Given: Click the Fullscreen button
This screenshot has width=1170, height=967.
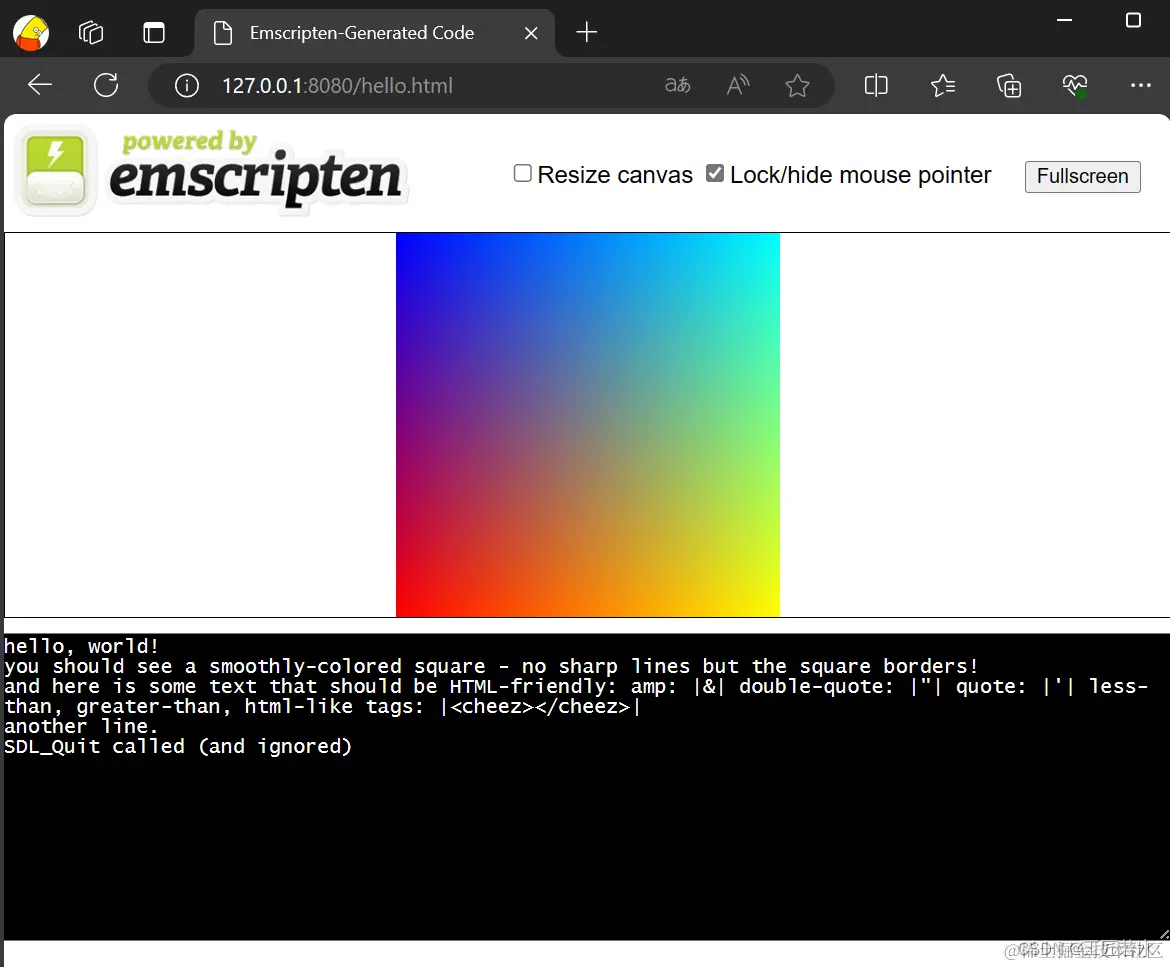Looking at the screenshot, I should click(1082, 177).
